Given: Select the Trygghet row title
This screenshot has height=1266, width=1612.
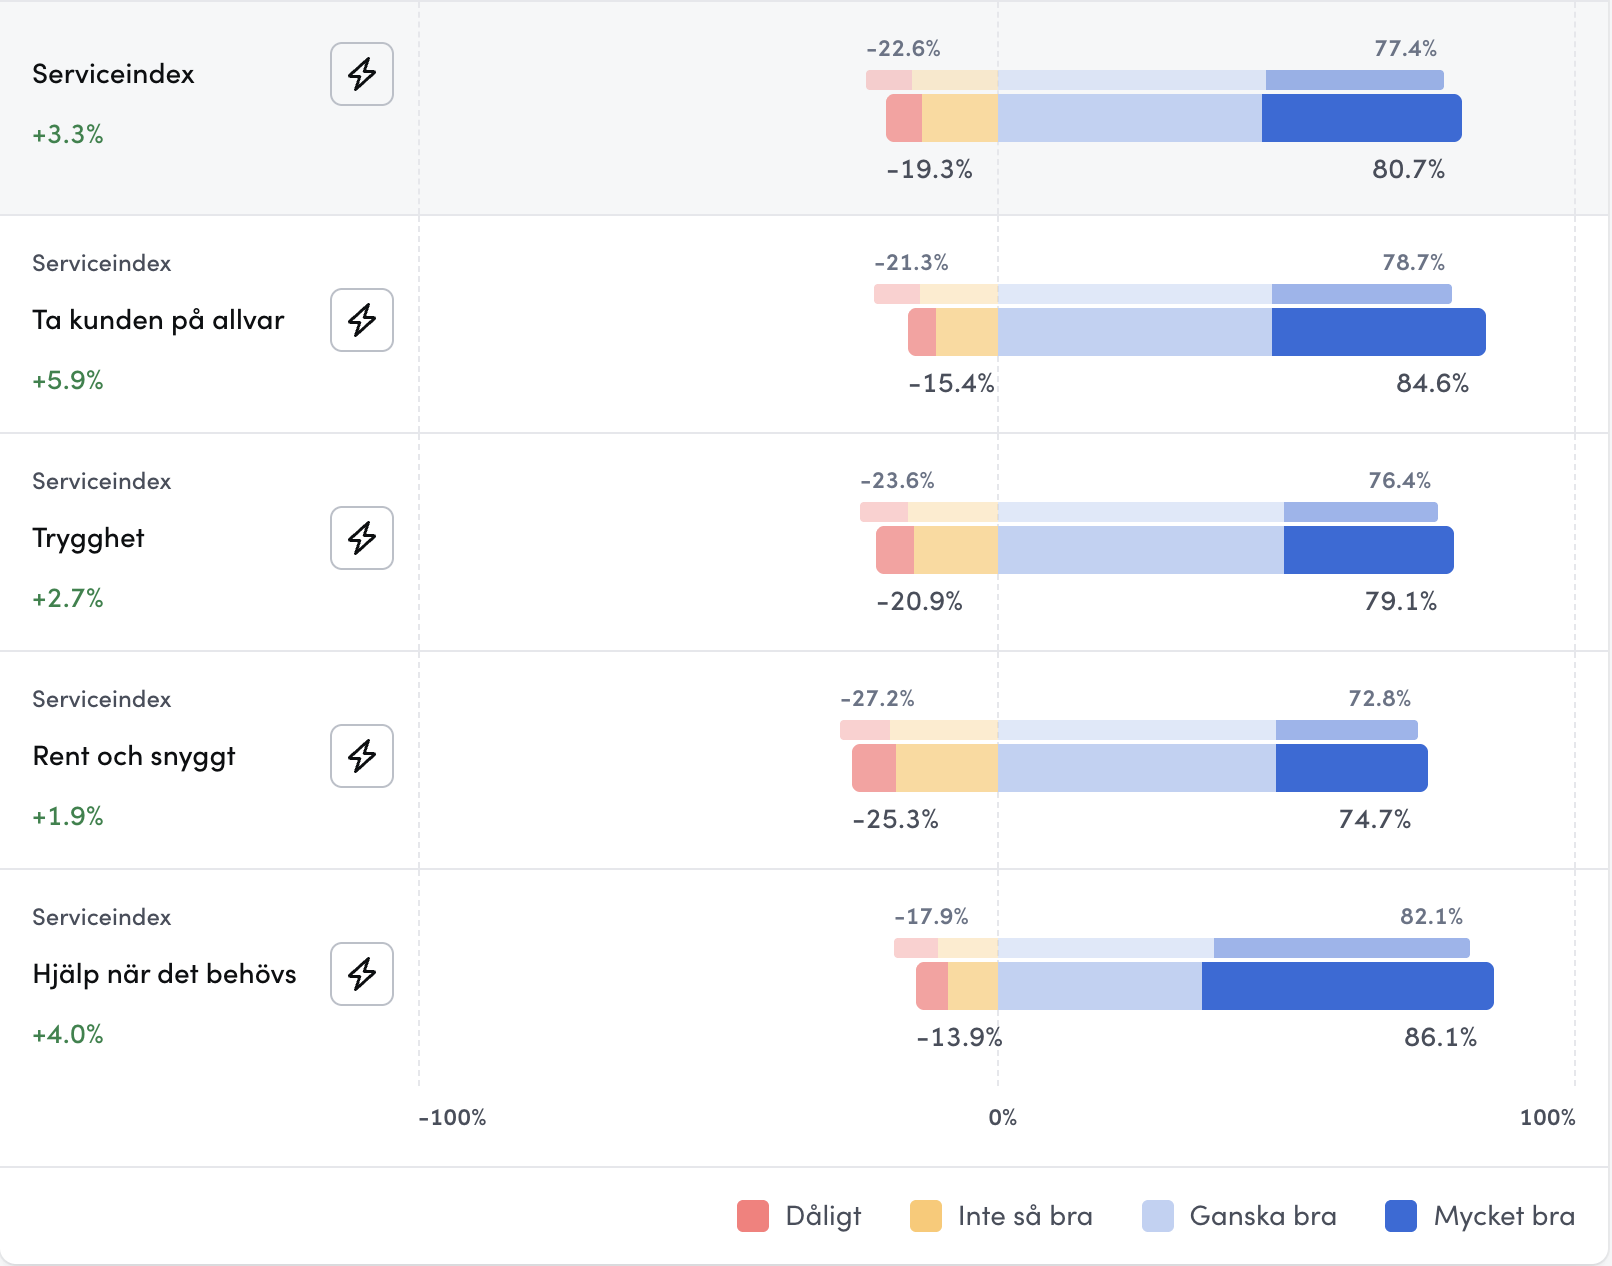Looking at the screenshot, I should tap(88, 538).
